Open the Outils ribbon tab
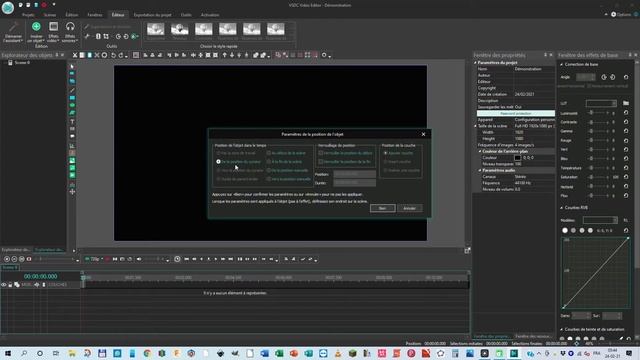Screen dimensions: 640x360 click(186, 15)
